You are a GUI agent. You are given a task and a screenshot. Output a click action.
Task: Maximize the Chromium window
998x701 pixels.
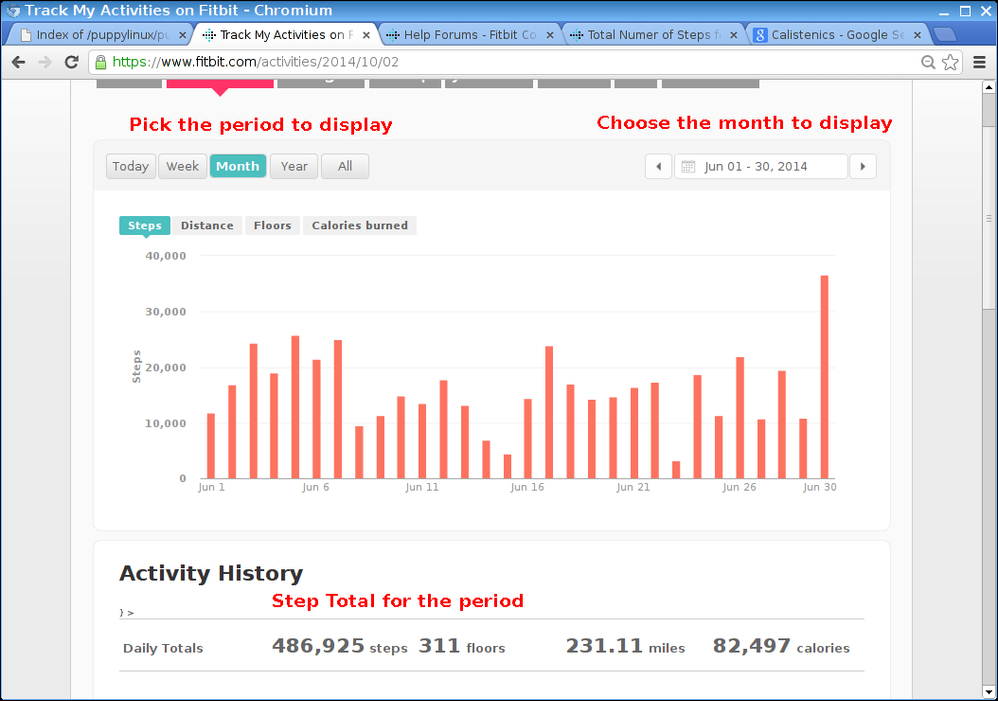[x=966, y=11]
